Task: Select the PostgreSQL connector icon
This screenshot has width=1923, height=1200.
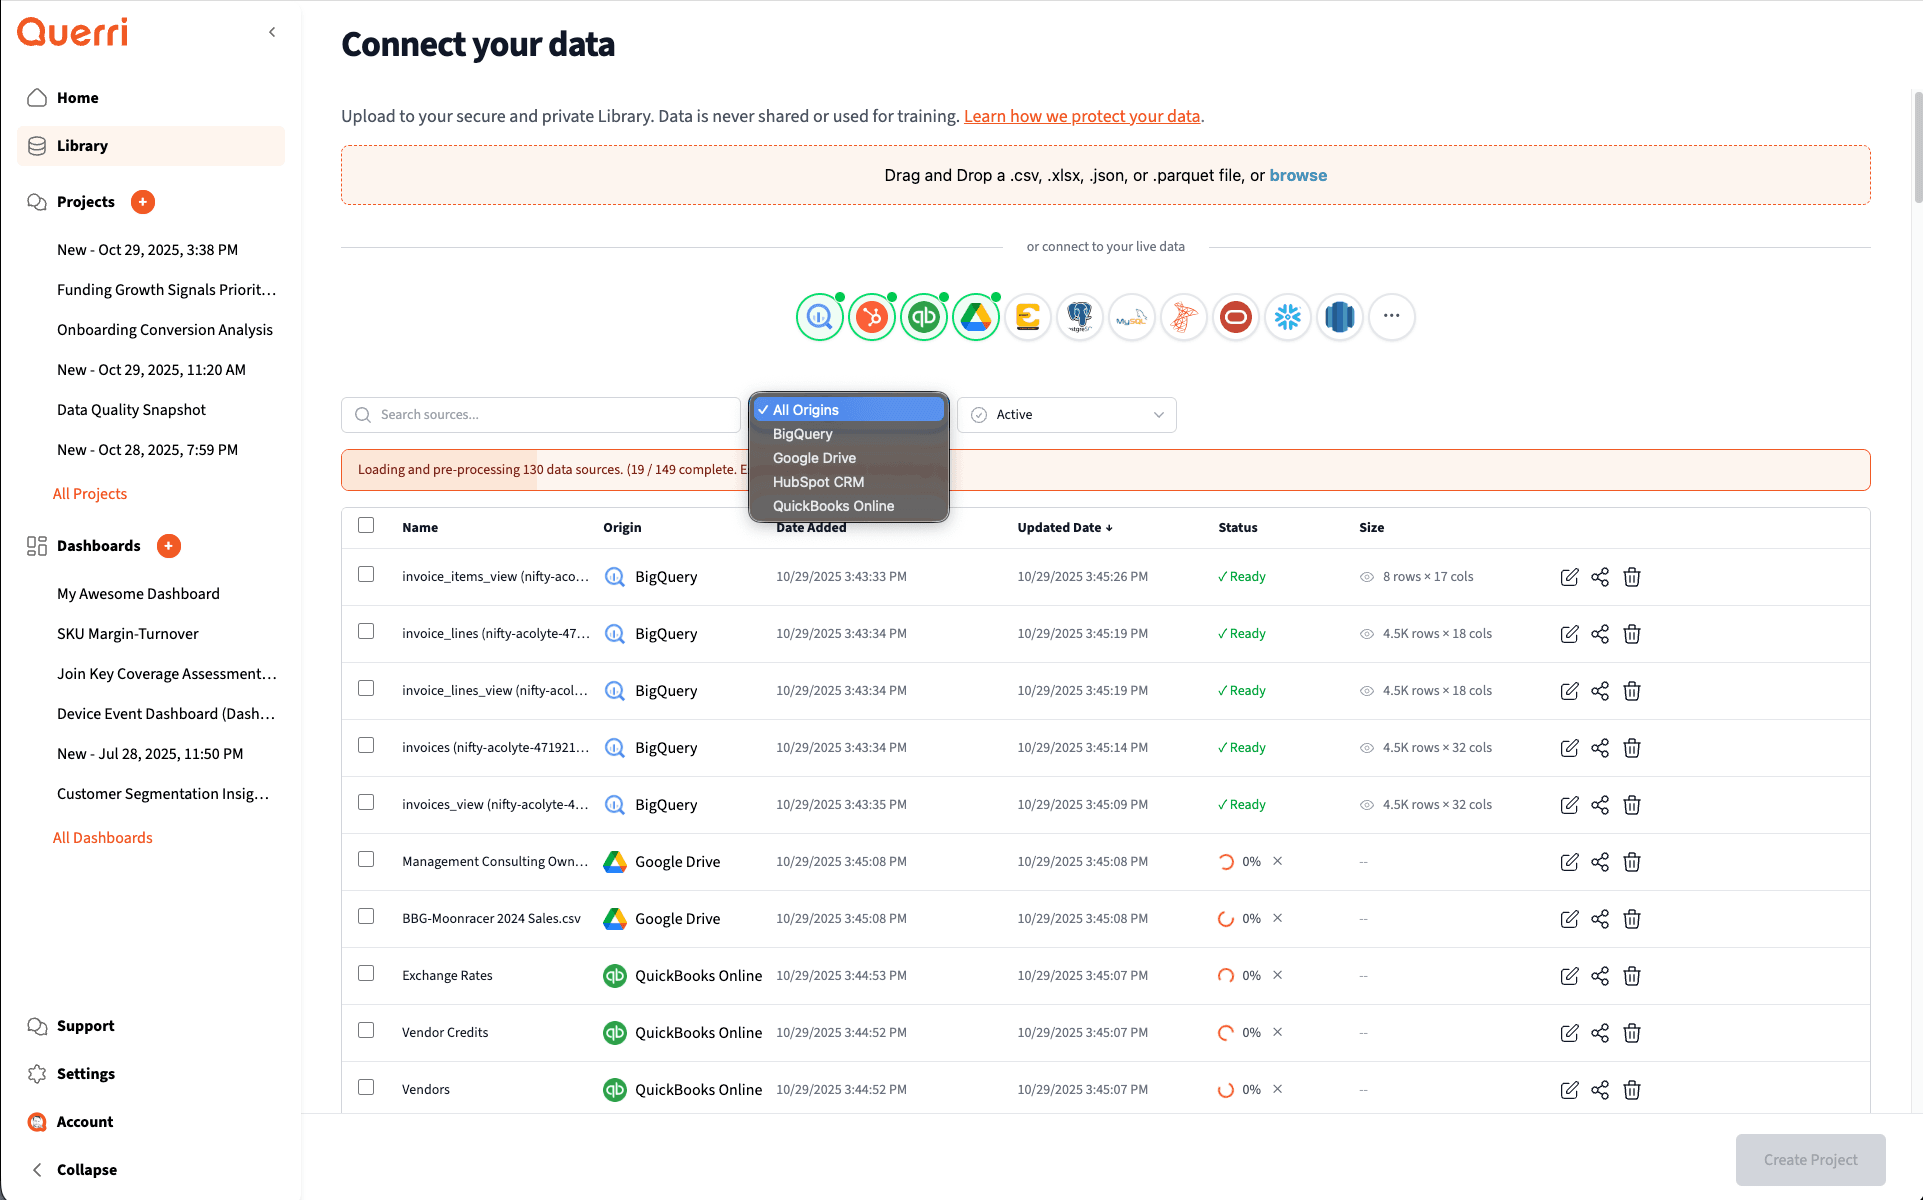Action: (x=1080, y=317)
